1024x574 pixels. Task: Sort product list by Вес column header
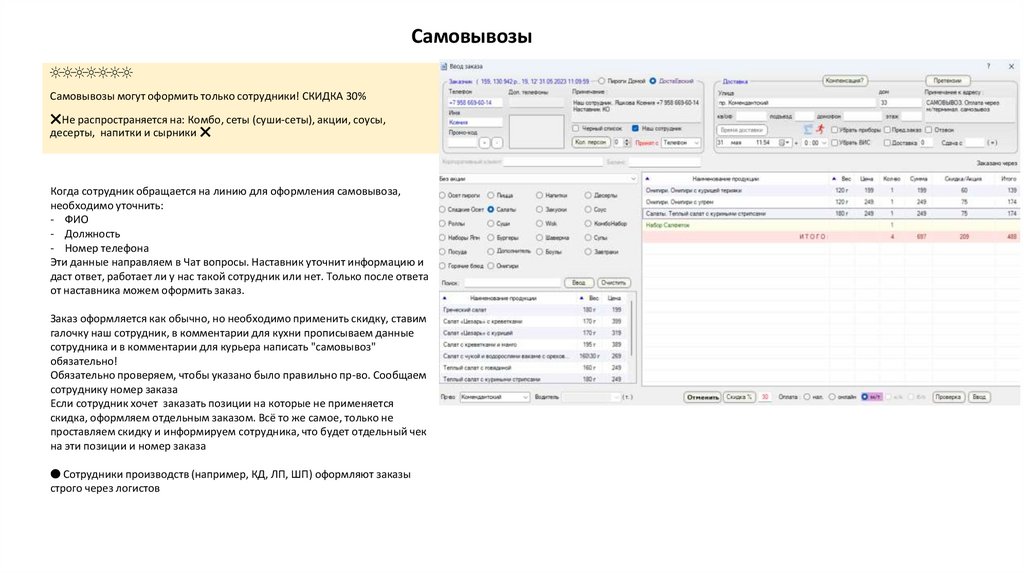[593, 299]
